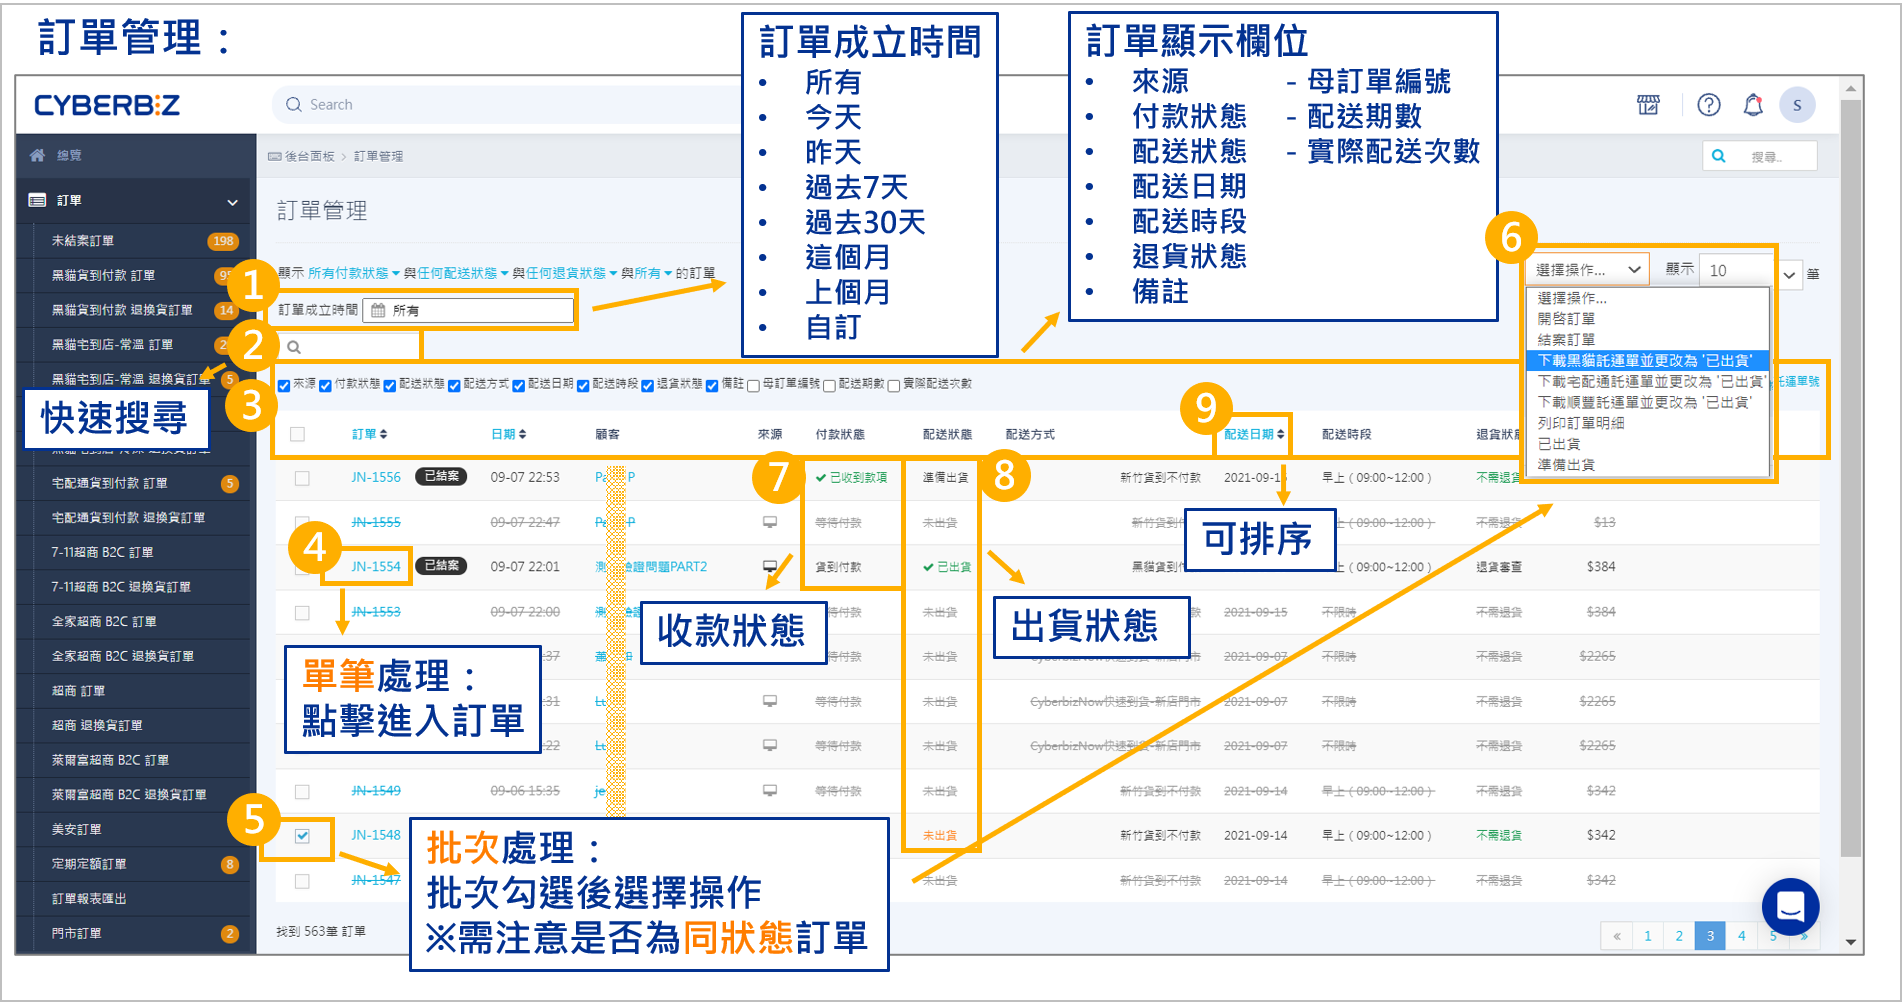
Task: Click the calendar icon in 訂單成立時間 field
Action: 378,311
